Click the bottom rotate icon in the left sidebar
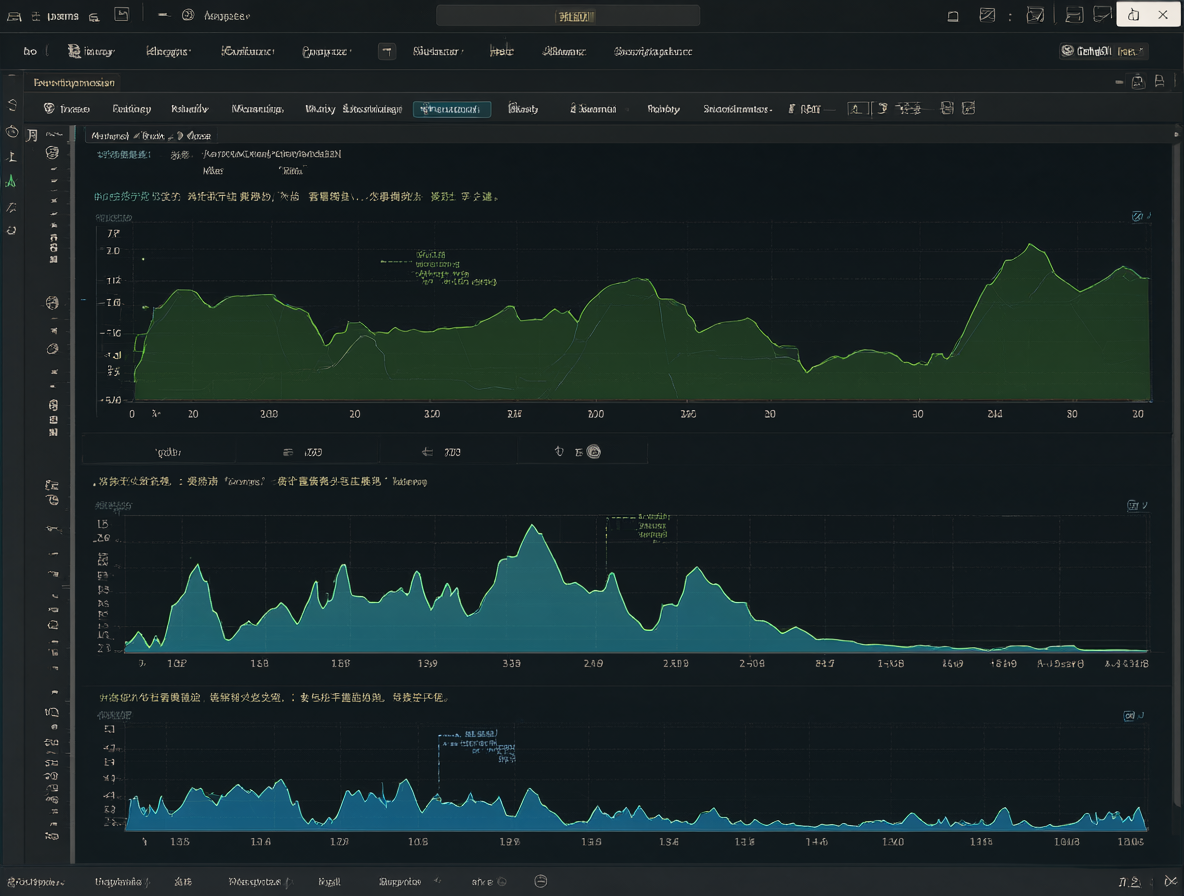Screen dimensions: 1184x896 pyautogui.click(x=11, y=230)
